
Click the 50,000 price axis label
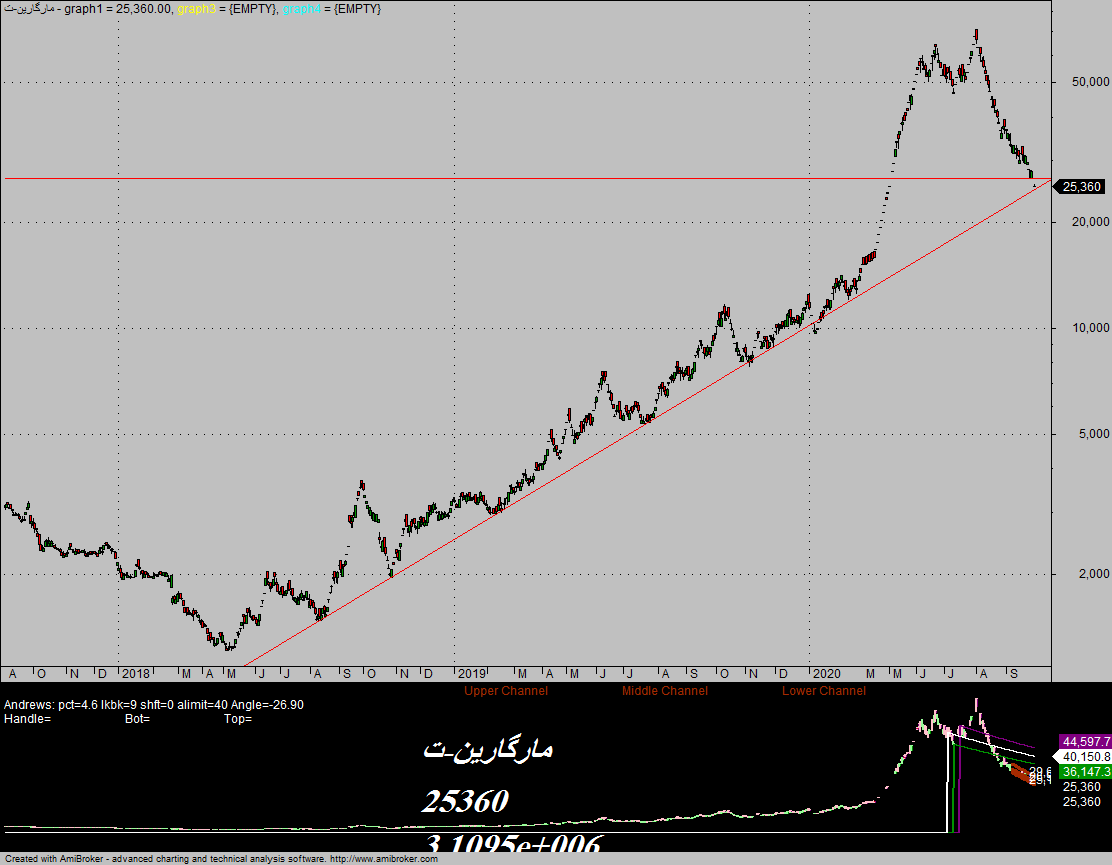point(1090,82)
